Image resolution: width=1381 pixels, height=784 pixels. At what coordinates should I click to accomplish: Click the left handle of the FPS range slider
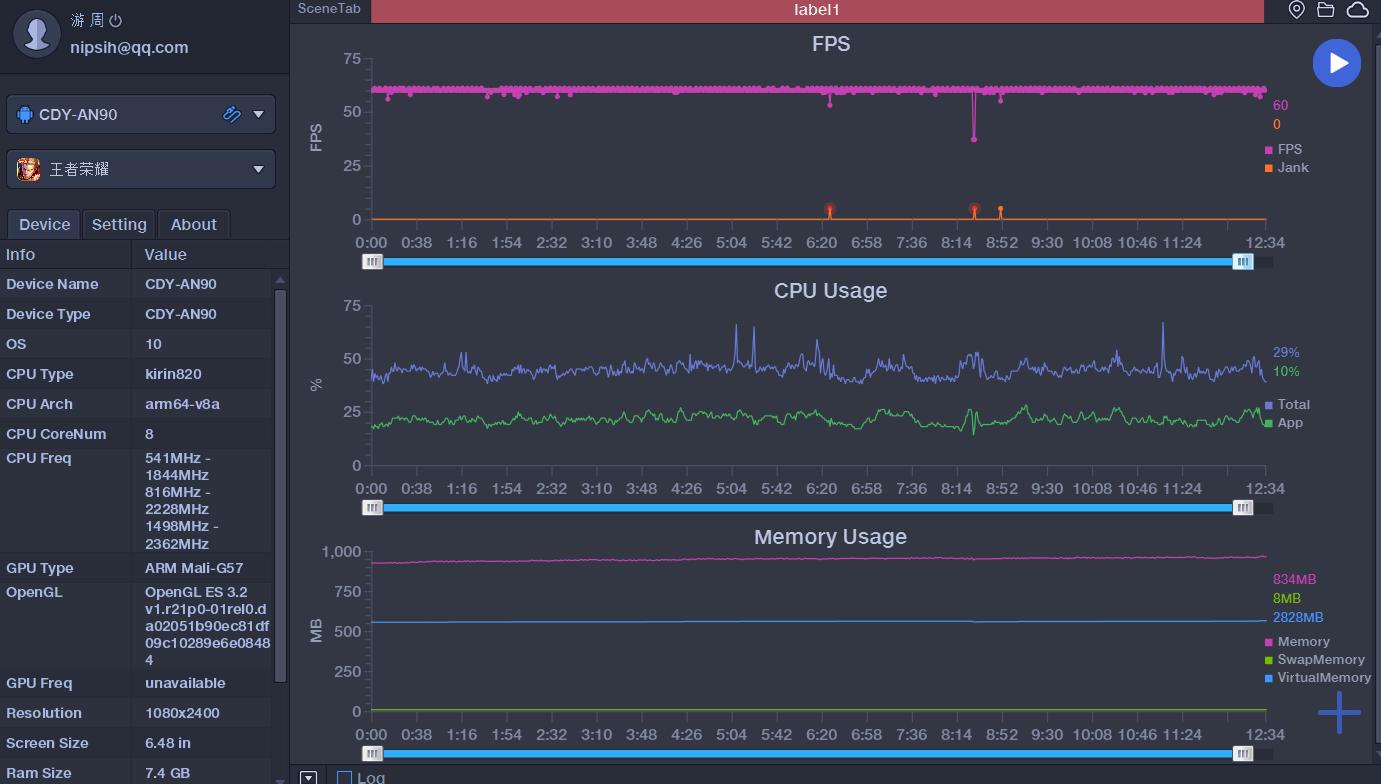click(x=372, y=262)
